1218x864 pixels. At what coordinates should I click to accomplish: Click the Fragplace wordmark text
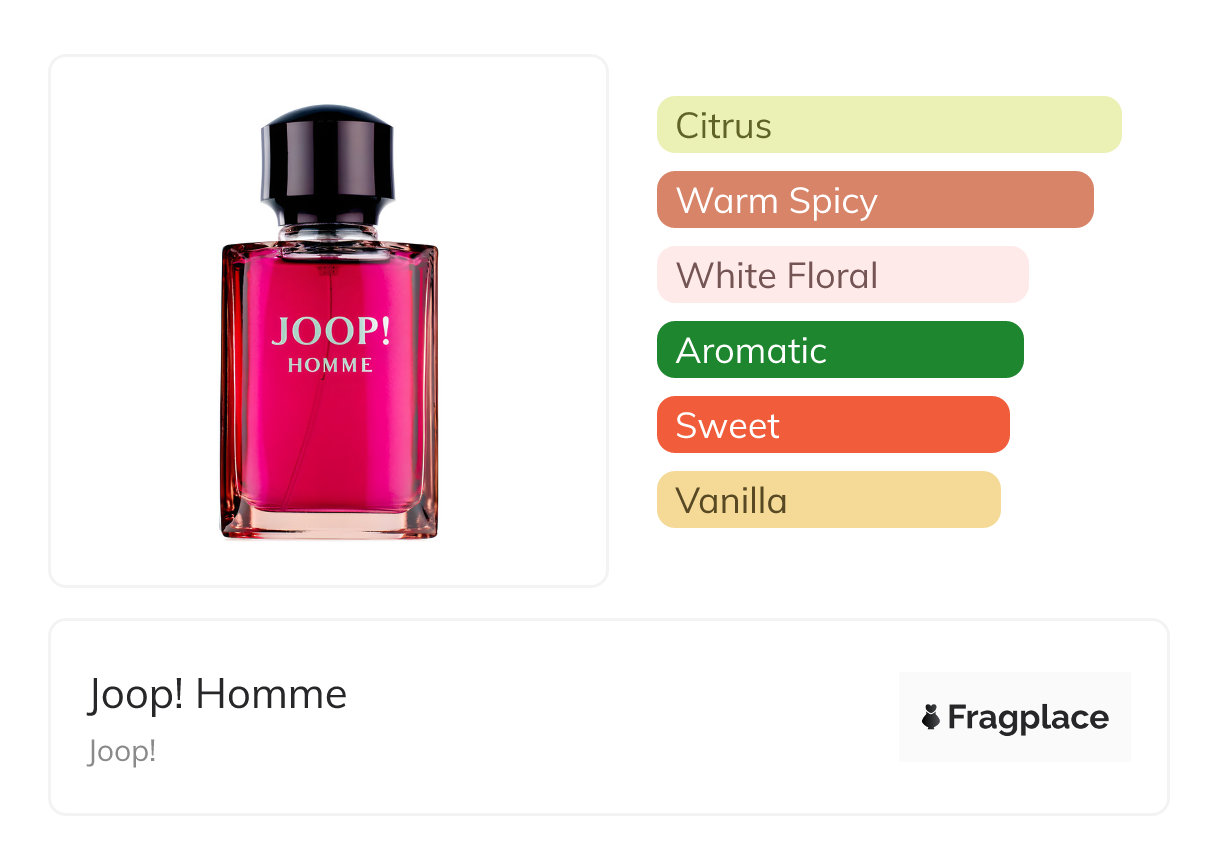(x=1028, y=718)
